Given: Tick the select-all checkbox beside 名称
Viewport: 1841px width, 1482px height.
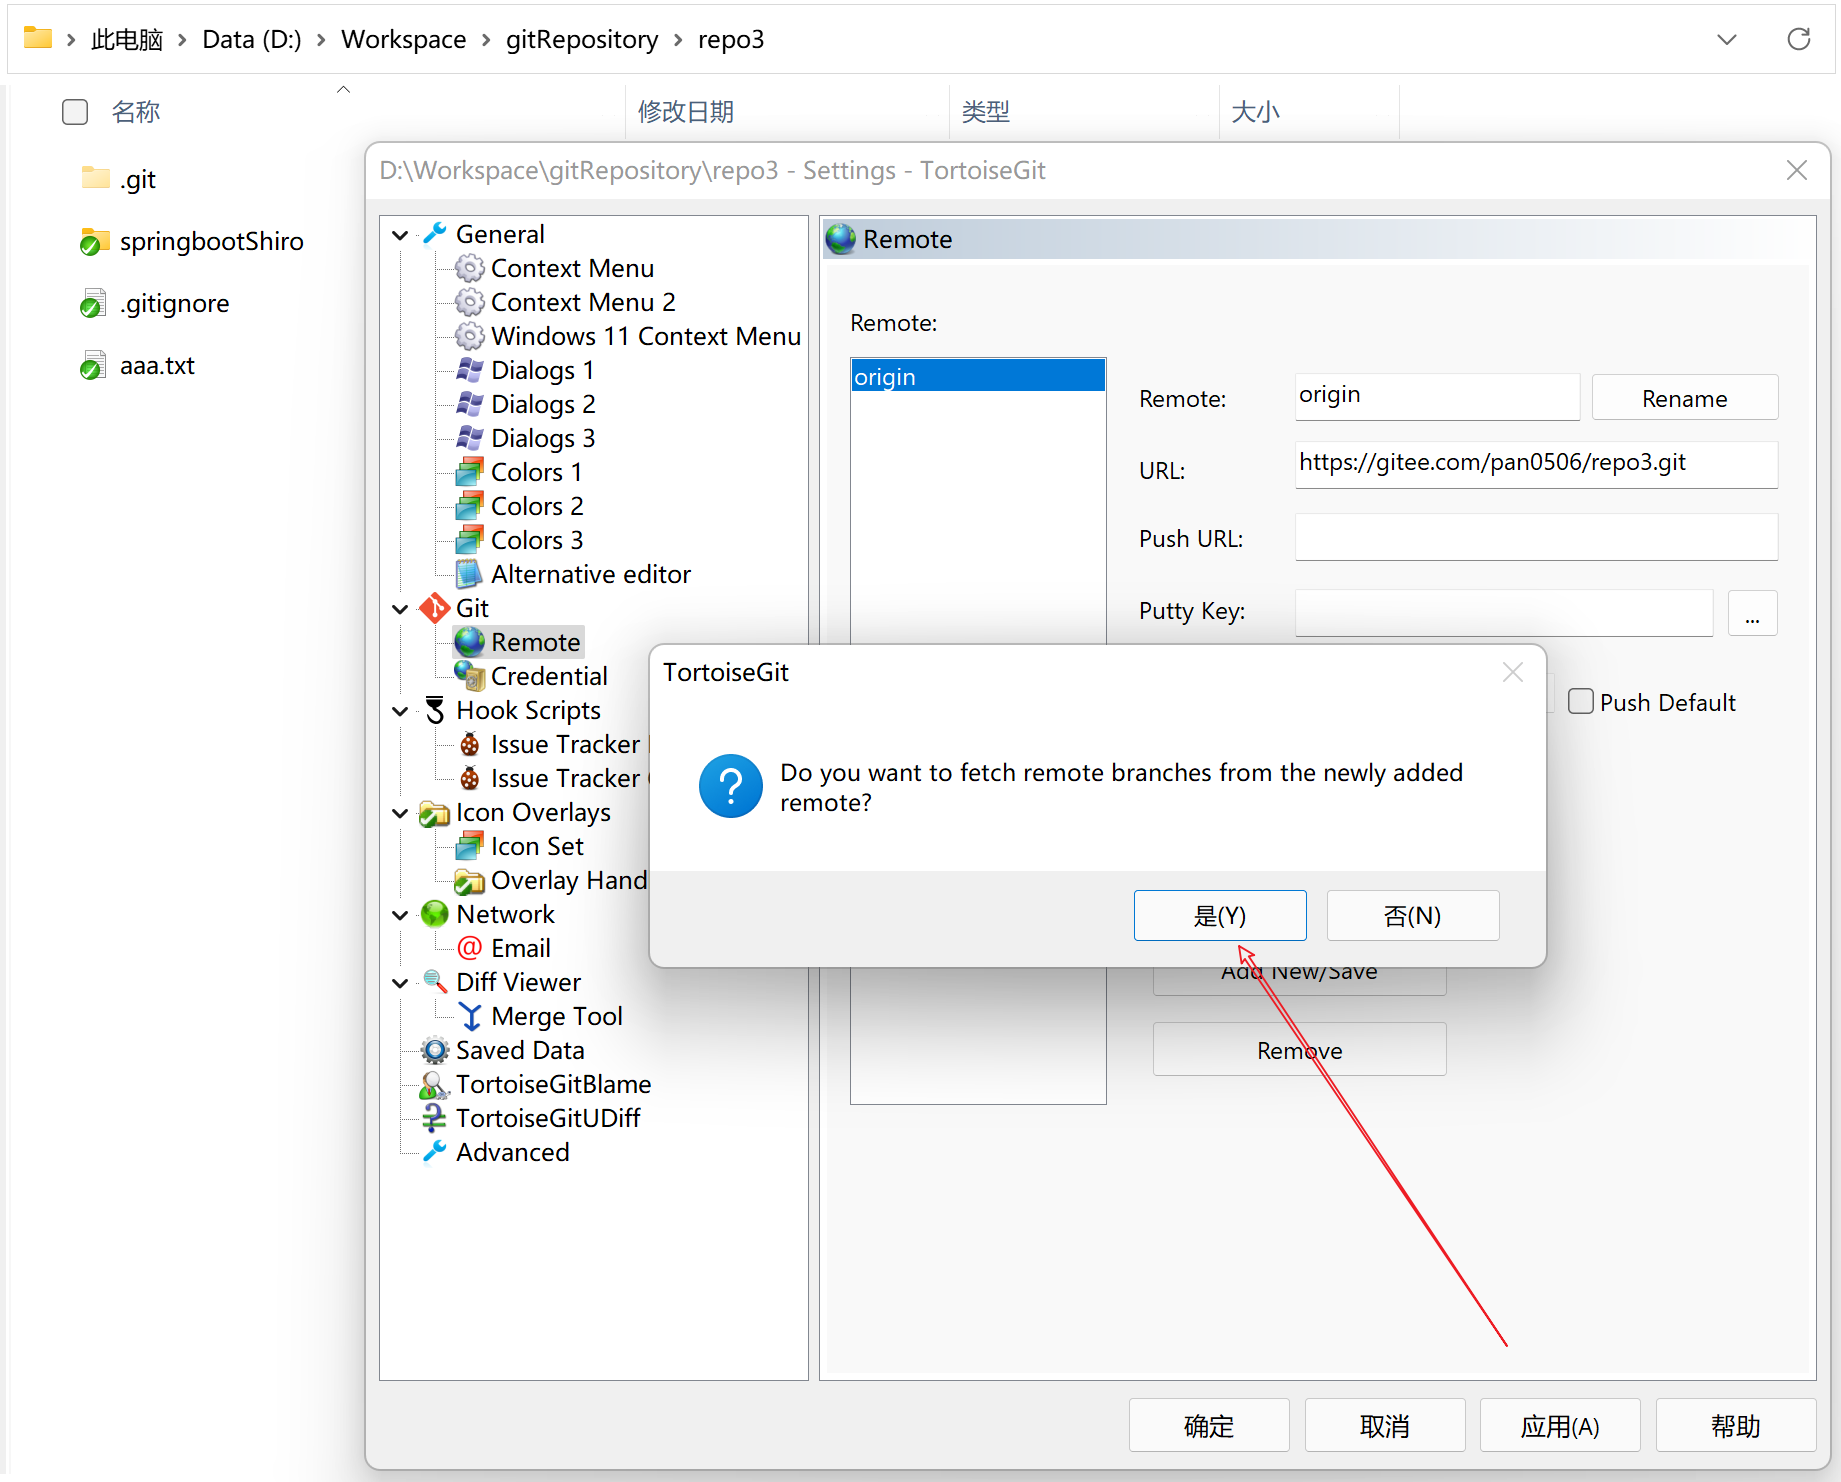Looking at the screenshot, I should 75,112.
